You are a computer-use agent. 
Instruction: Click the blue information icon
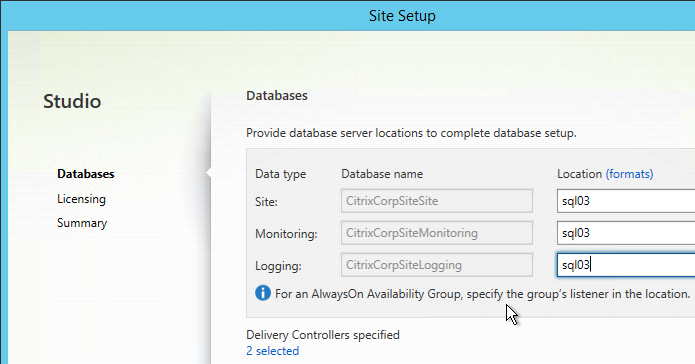pyautogui.click(x=263, y=293)
